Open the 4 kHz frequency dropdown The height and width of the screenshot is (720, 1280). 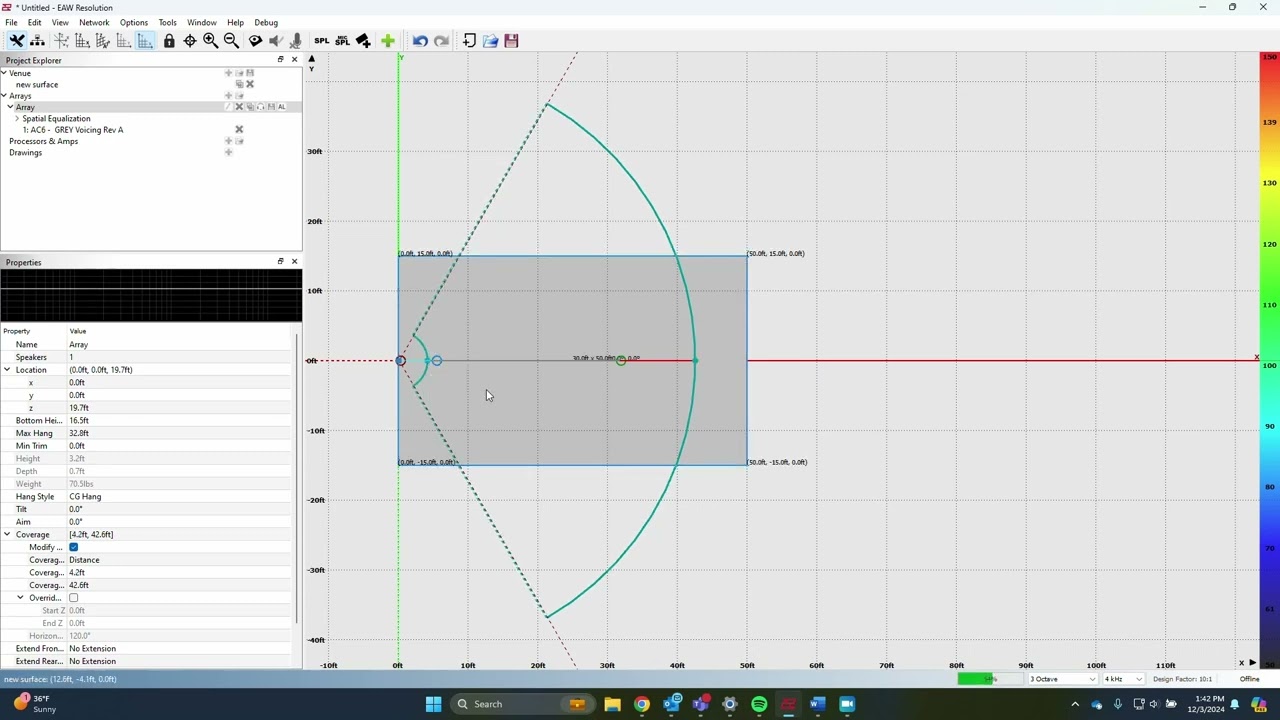(1122, 679)
